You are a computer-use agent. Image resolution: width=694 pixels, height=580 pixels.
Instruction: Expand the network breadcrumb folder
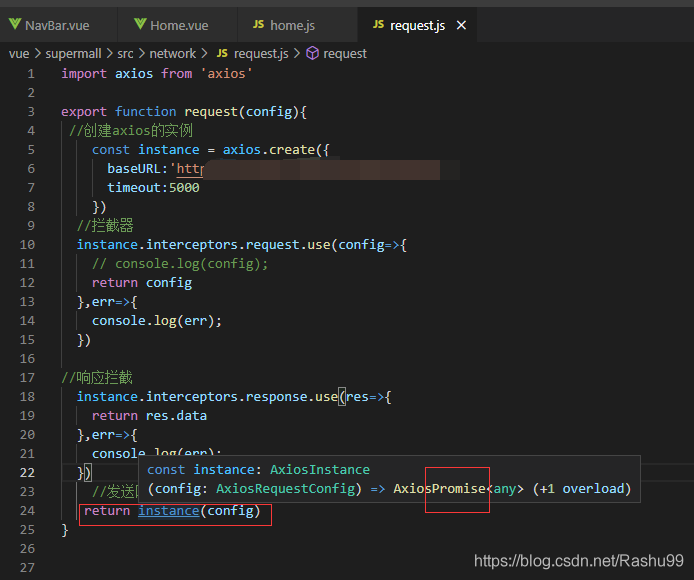173,54
